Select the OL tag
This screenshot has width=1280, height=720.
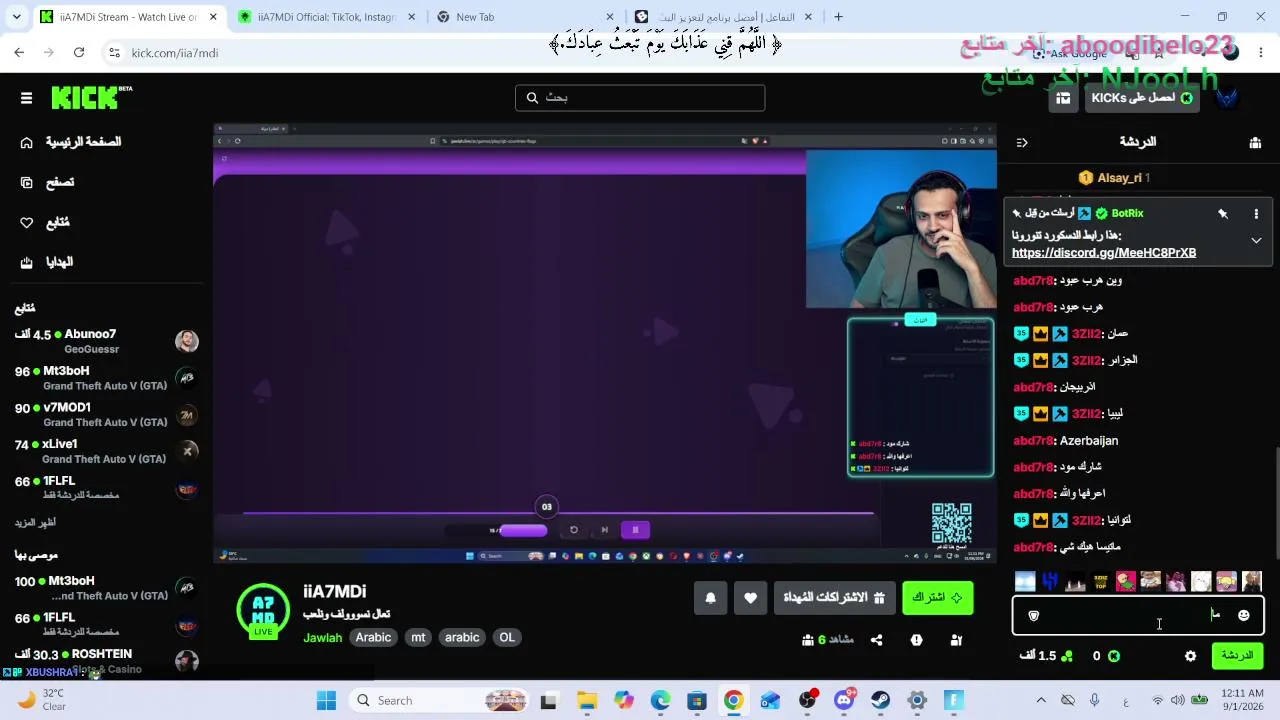[x=507, y=638]
